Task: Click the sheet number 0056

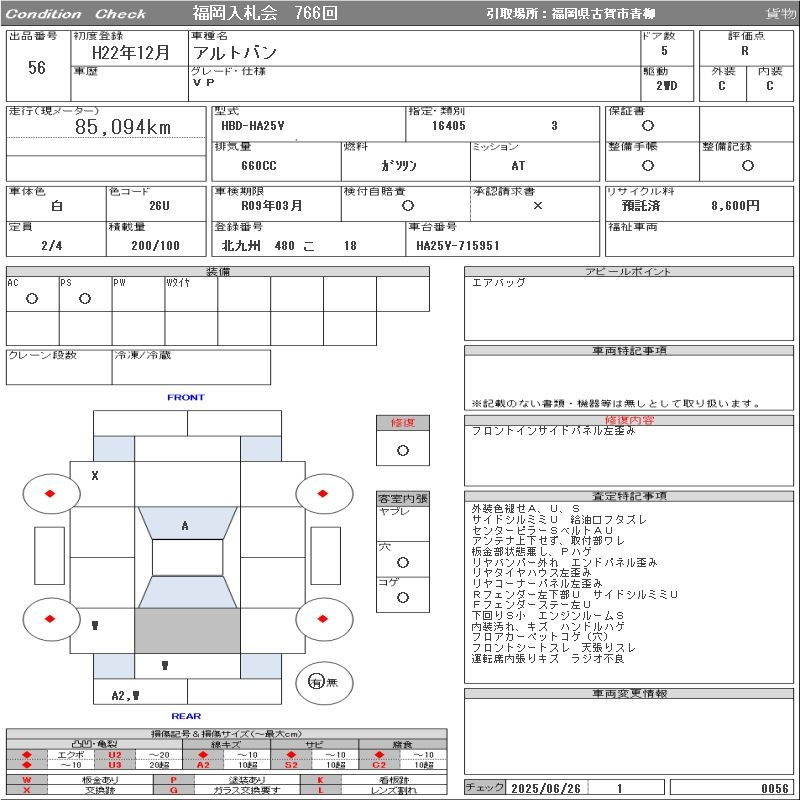Action: [x=774, y=788]
